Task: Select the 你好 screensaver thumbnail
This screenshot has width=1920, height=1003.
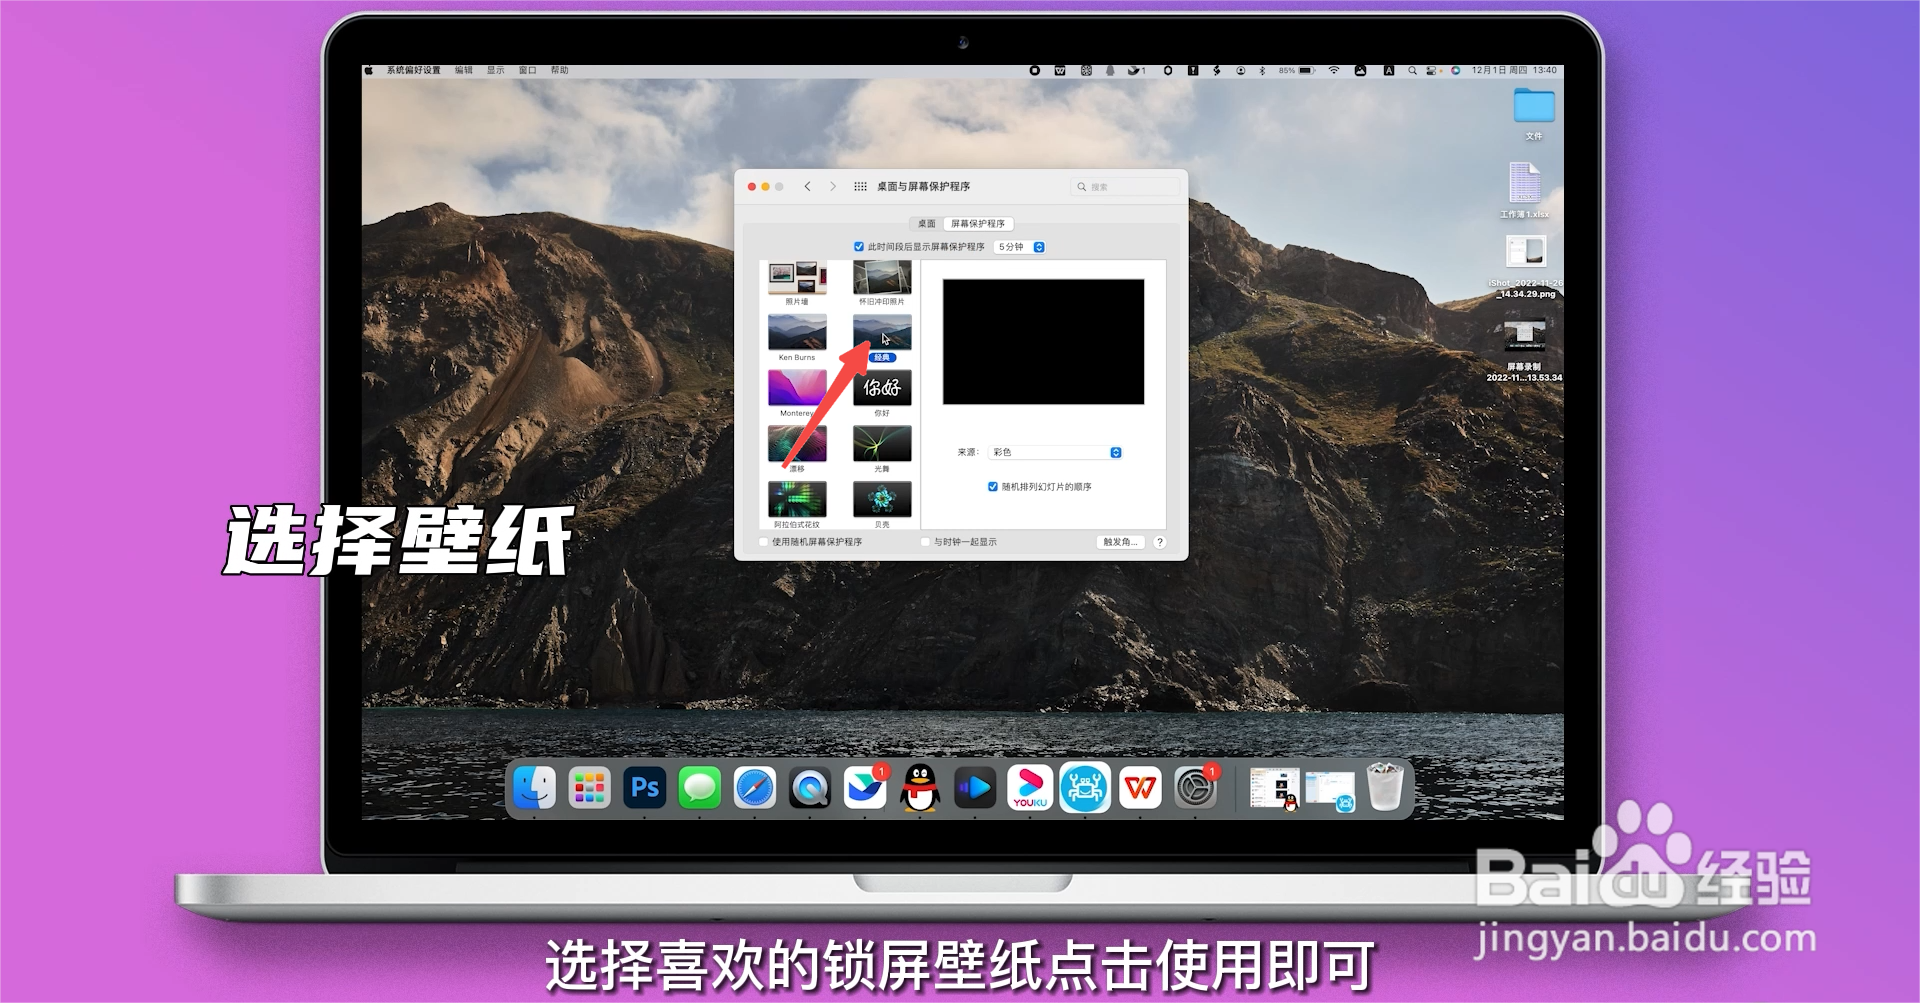Action: (882, 388)
